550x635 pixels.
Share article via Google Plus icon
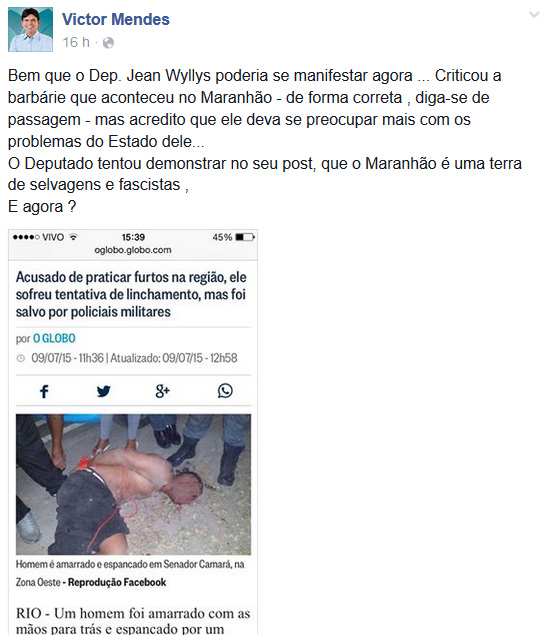pos(162,391)
